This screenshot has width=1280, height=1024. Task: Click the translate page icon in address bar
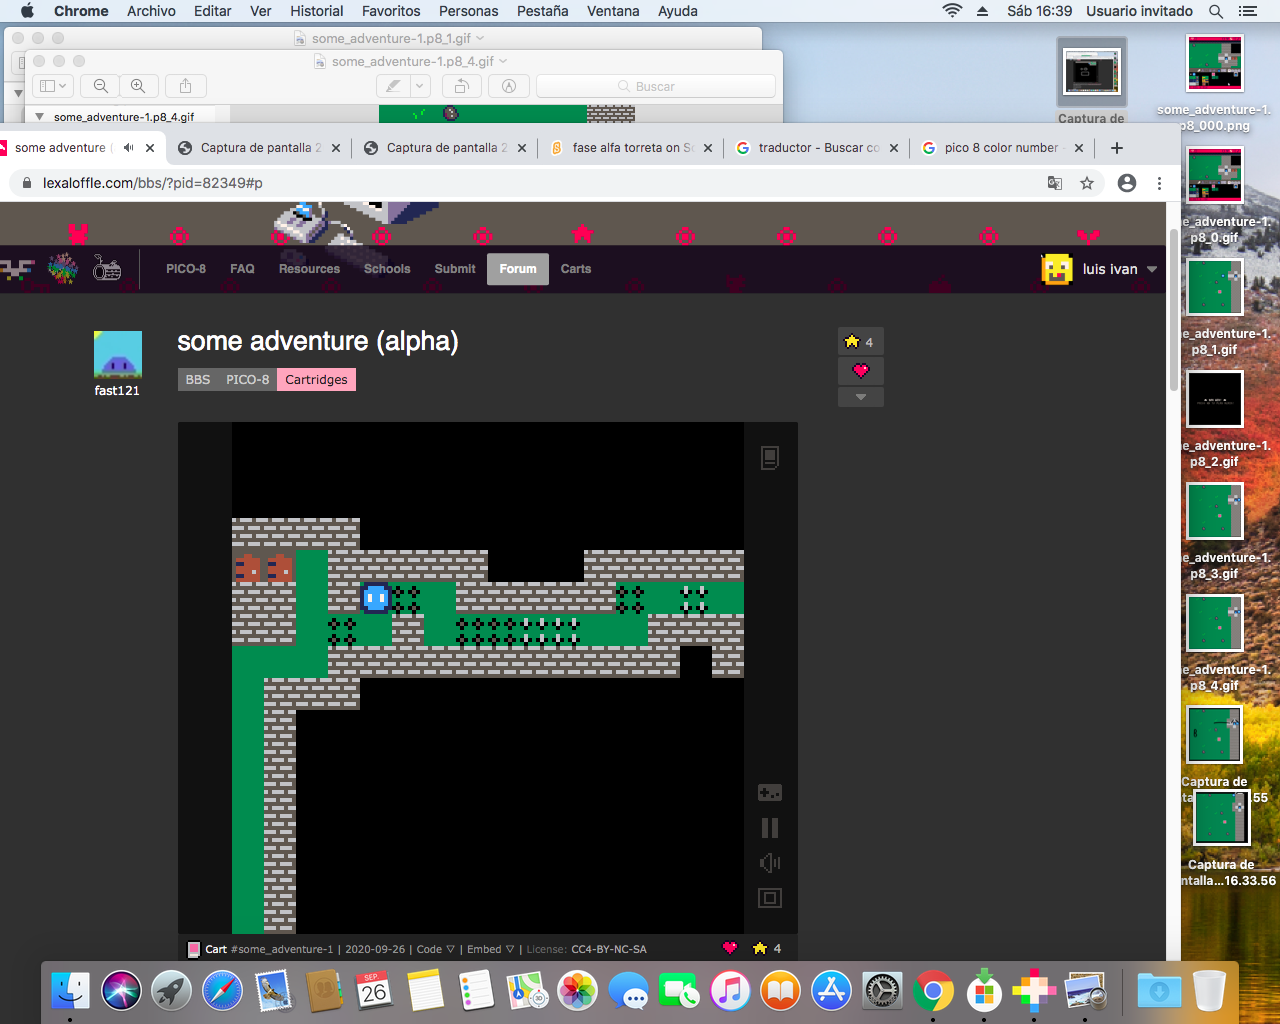coord(1054,183)
